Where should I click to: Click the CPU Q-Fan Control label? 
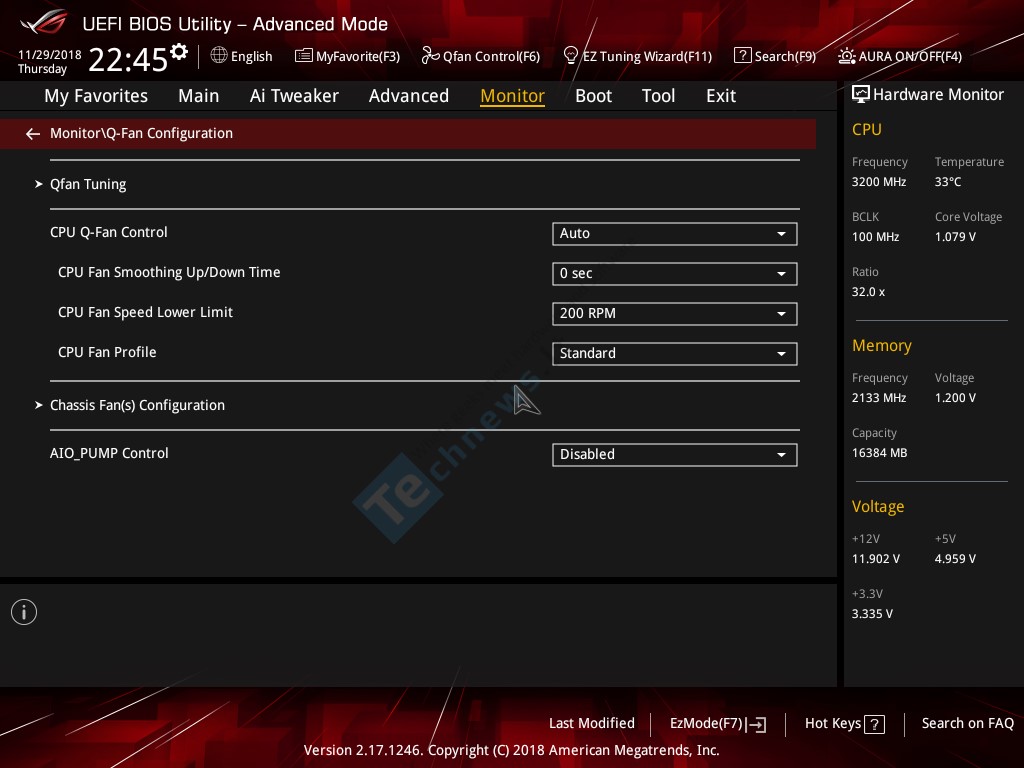[x=108, y=232]
